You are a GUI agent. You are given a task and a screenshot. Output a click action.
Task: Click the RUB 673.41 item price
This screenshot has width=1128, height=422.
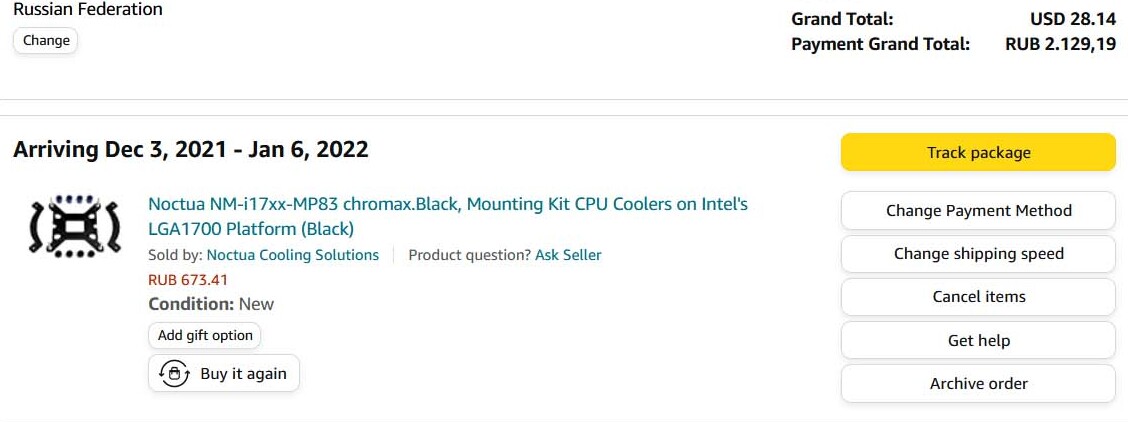188,280
